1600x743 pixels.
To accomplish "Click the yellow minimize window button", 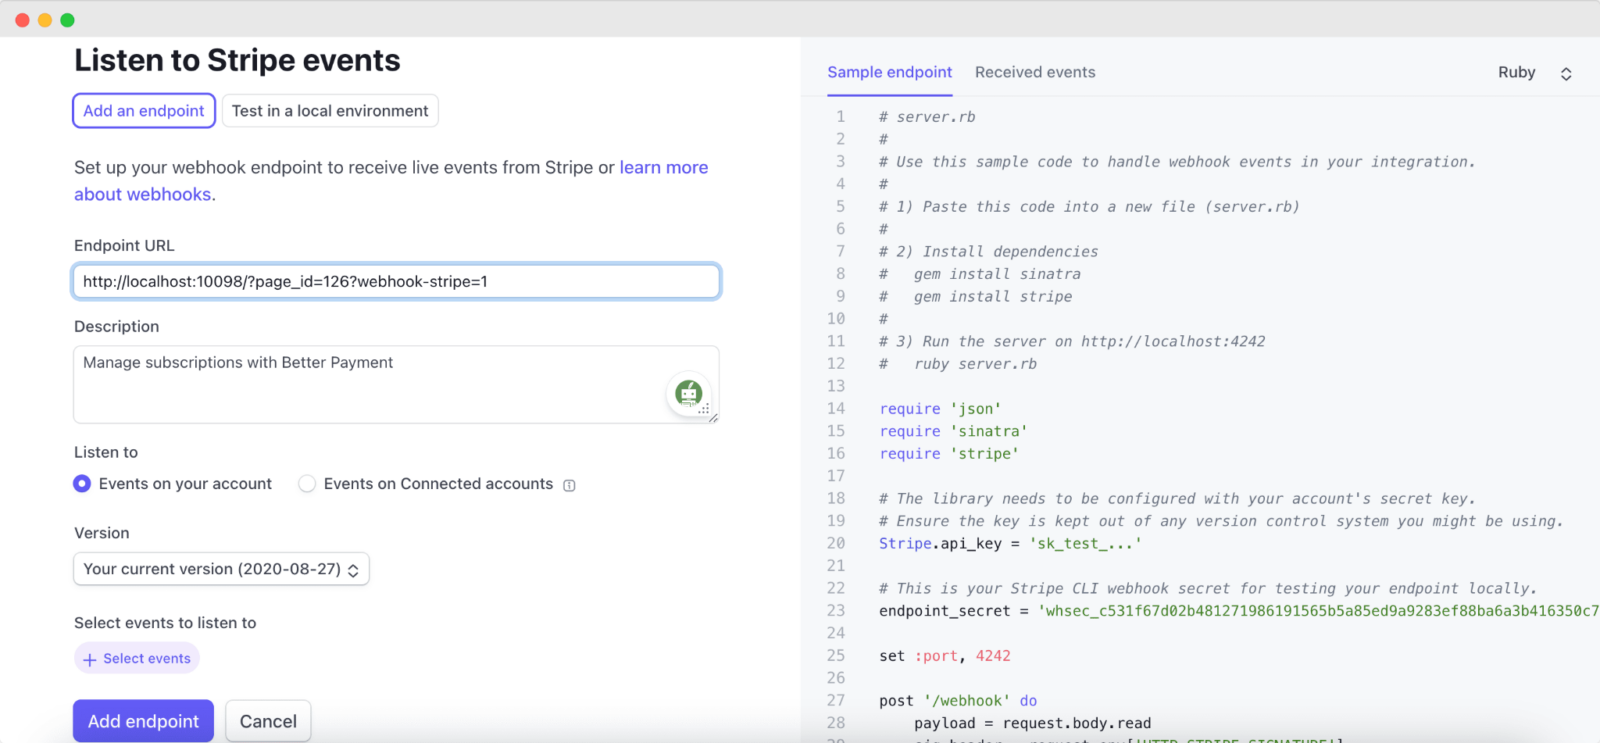I will pos(45,20).
